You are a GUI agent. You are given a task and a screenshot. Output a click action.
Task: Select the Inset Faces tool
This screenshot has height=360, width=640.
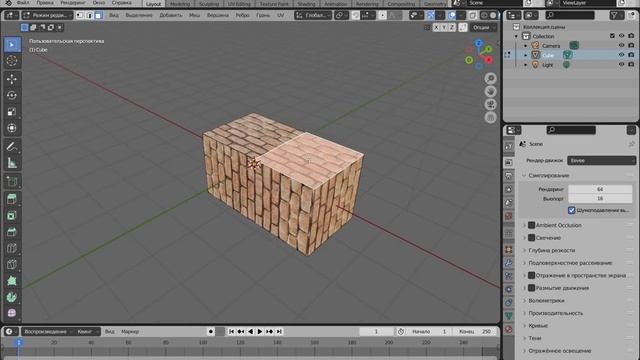pyautogui.click(x=12, y=215)
